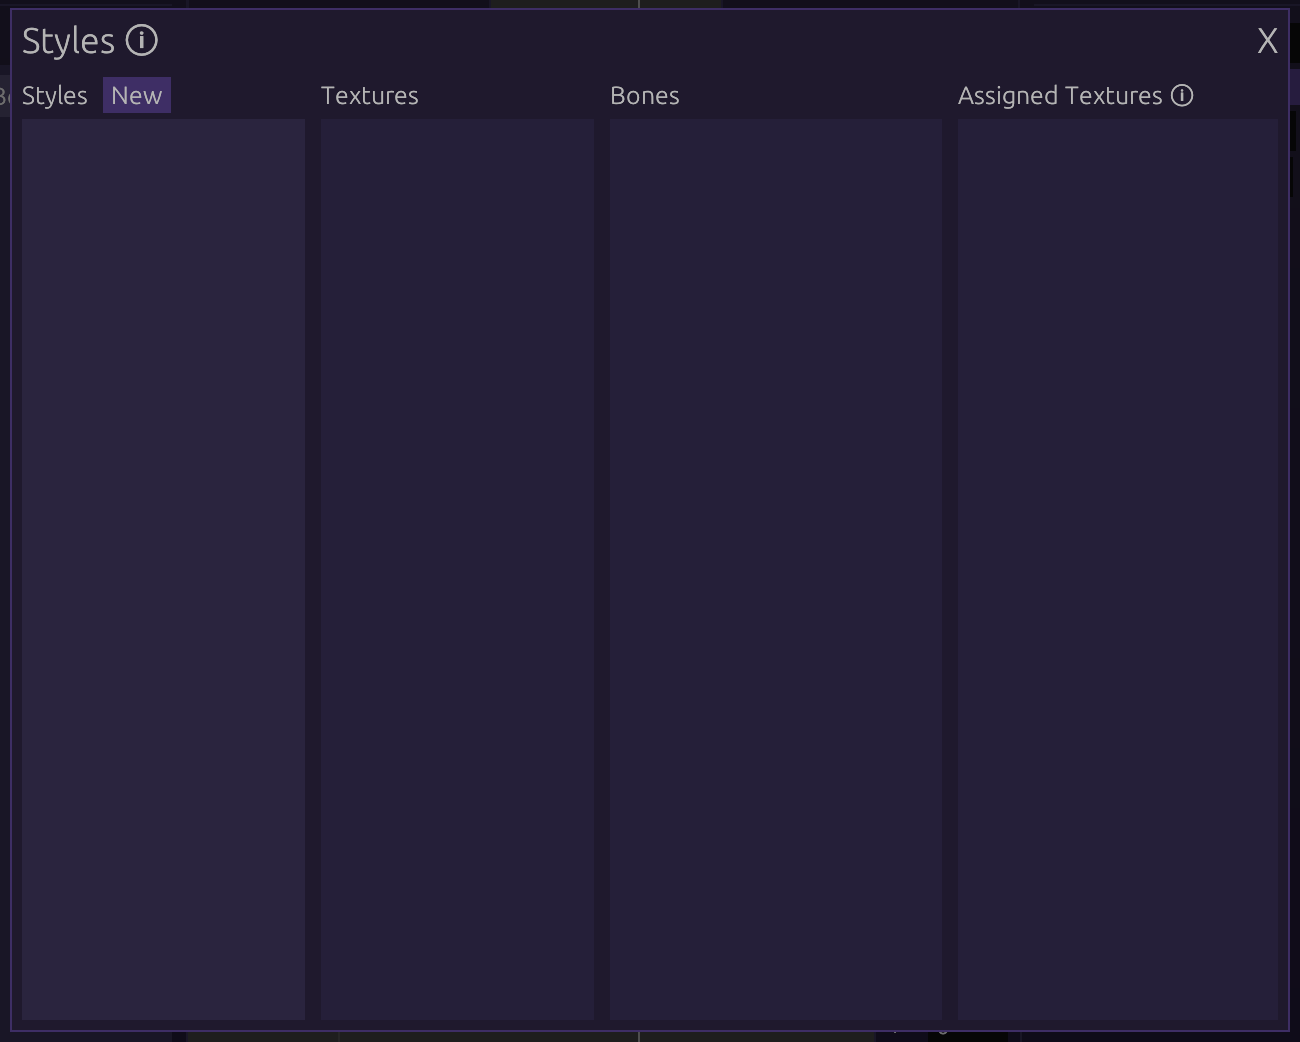Screen dimensions: 1300x1042
Task: Click the large Styles dialog title text
Action: [68, 41]
